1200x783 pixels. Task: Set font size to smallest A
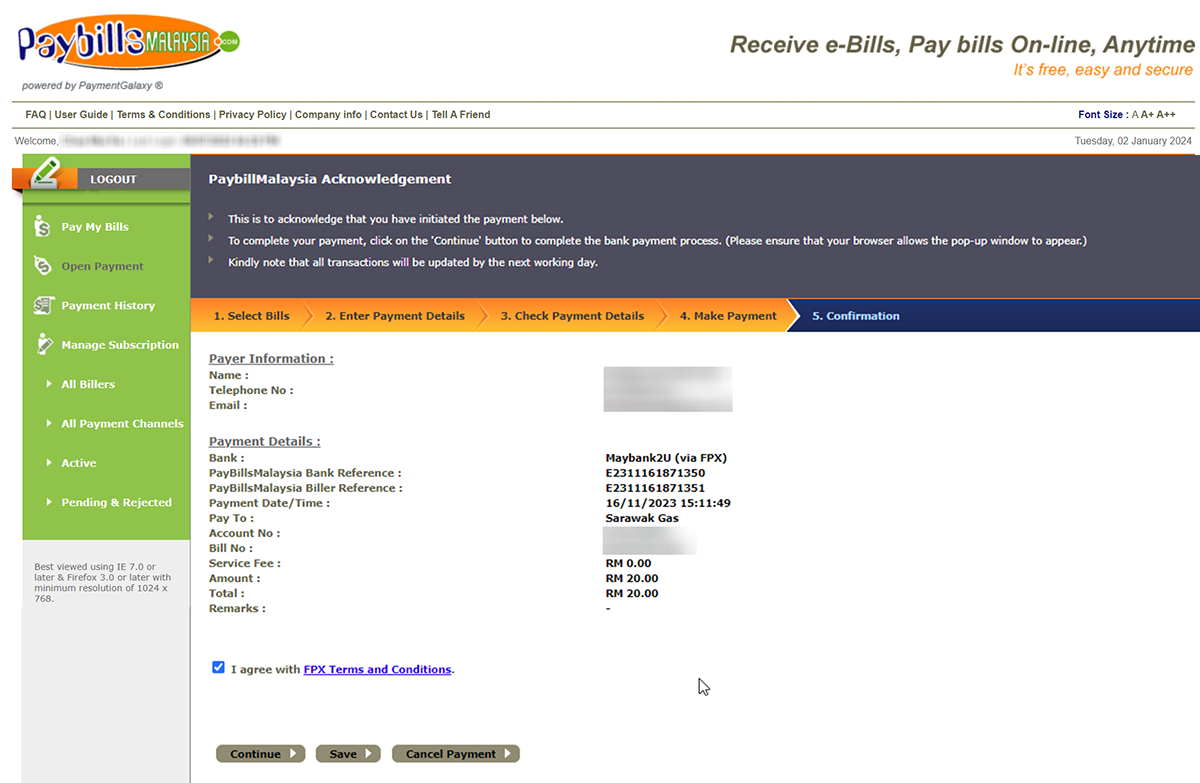(x=1135, y=115)
